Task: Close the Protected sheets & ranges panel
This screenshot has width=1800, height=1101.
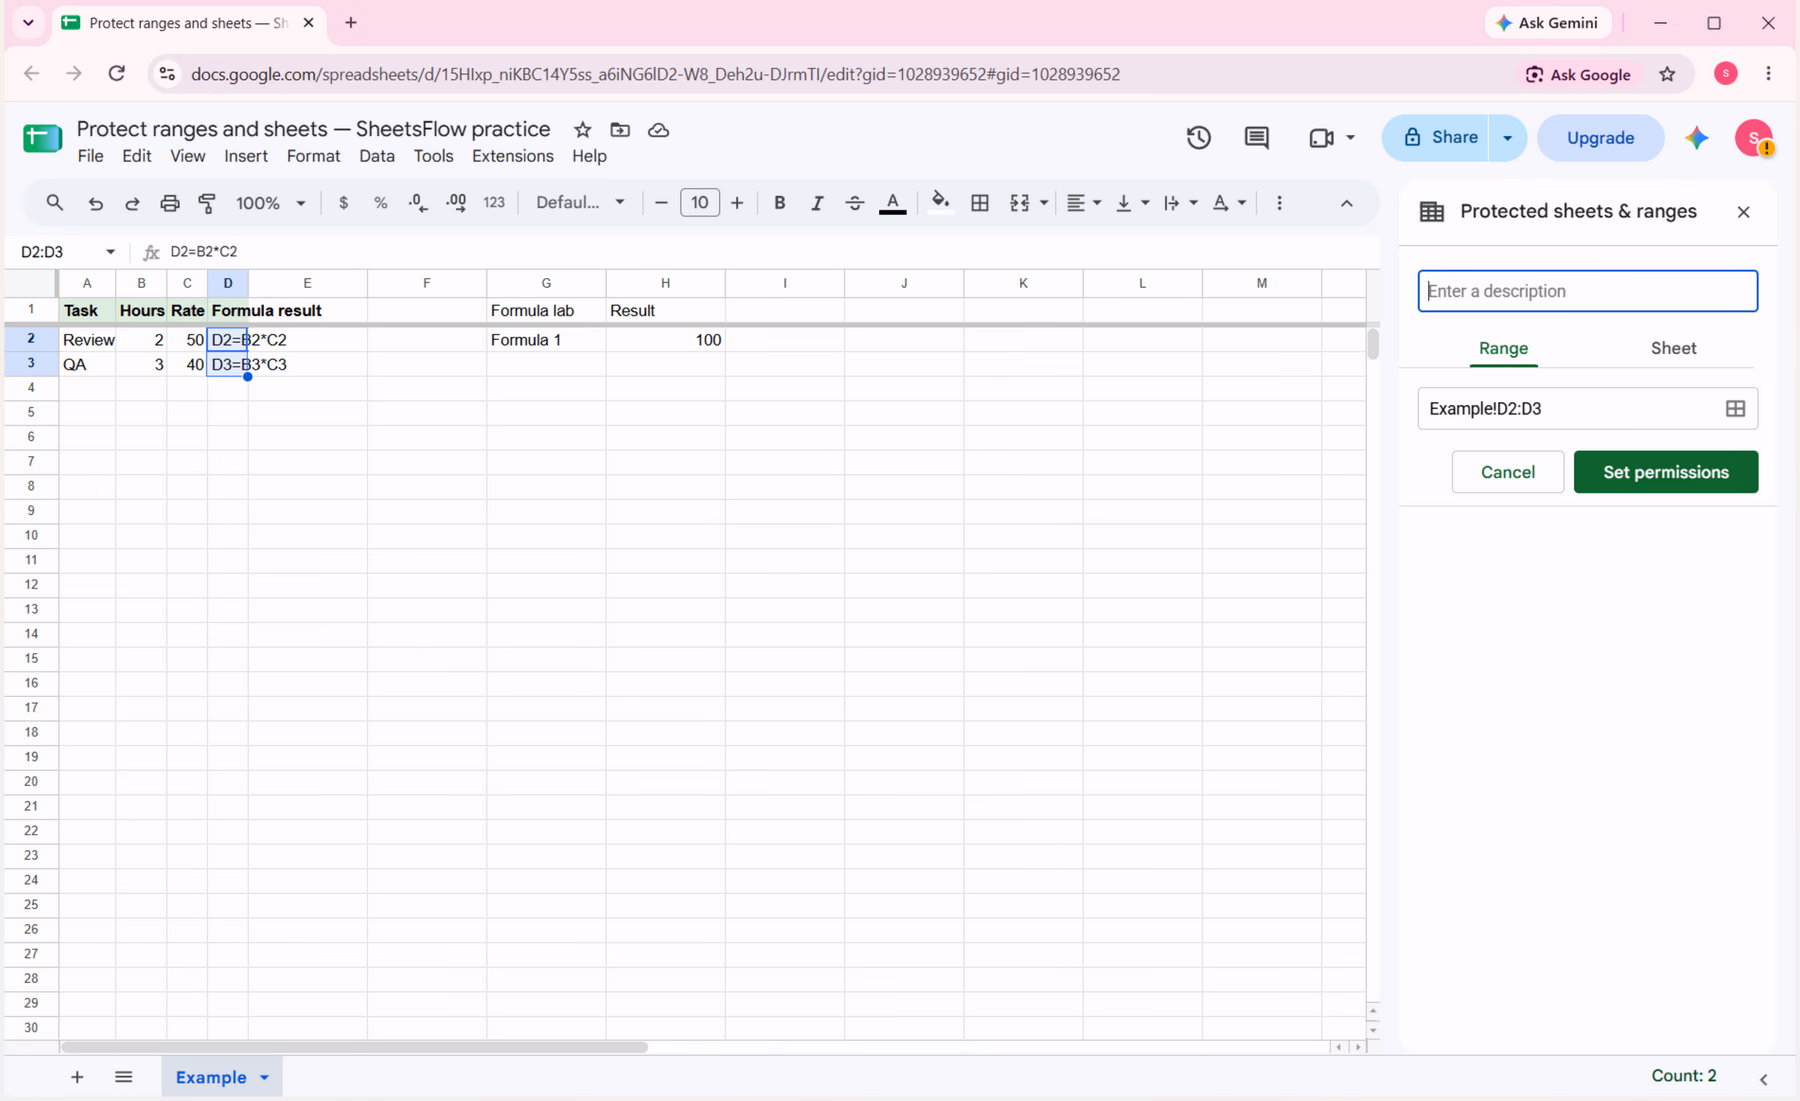Action: 1743,212
